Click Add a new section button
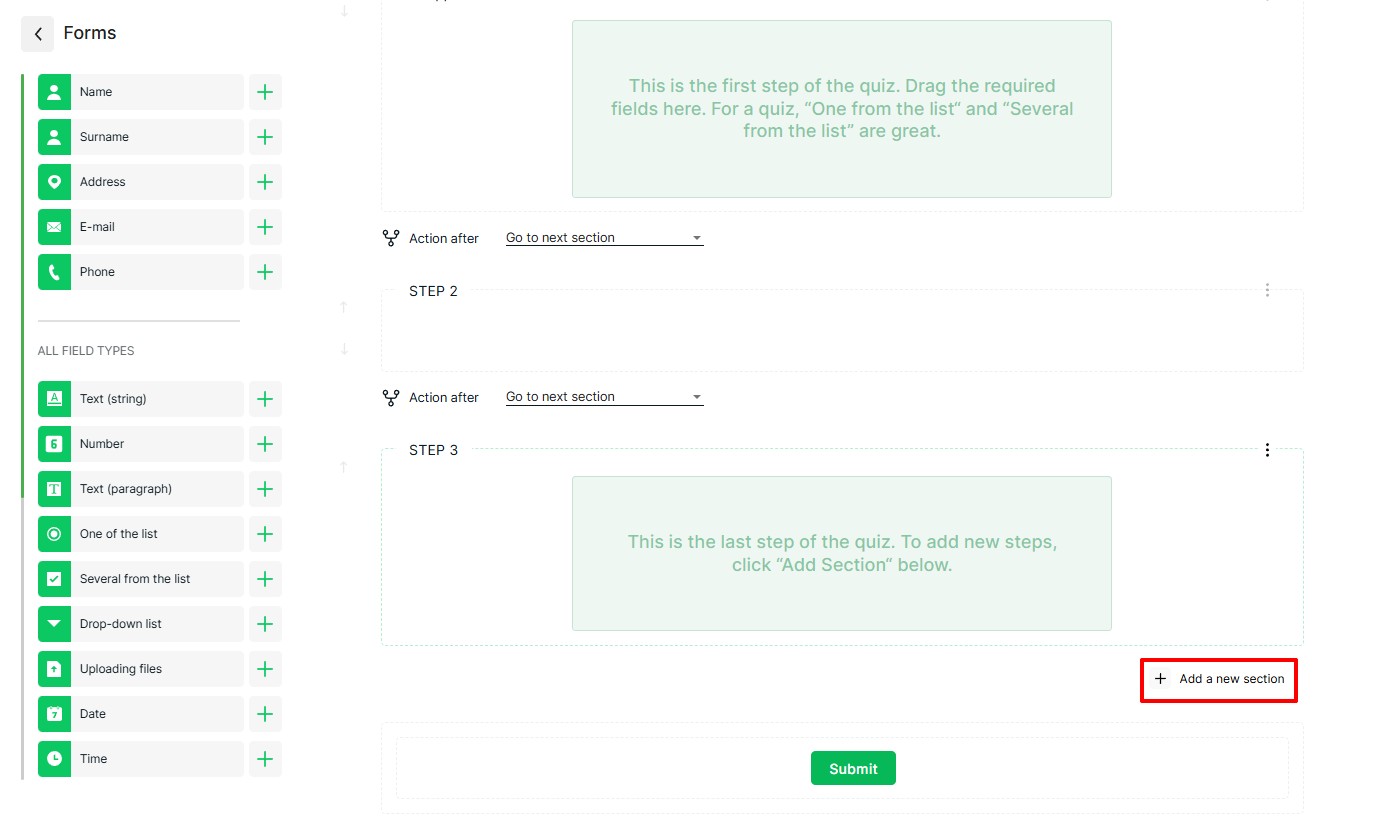 point(1219,679)
